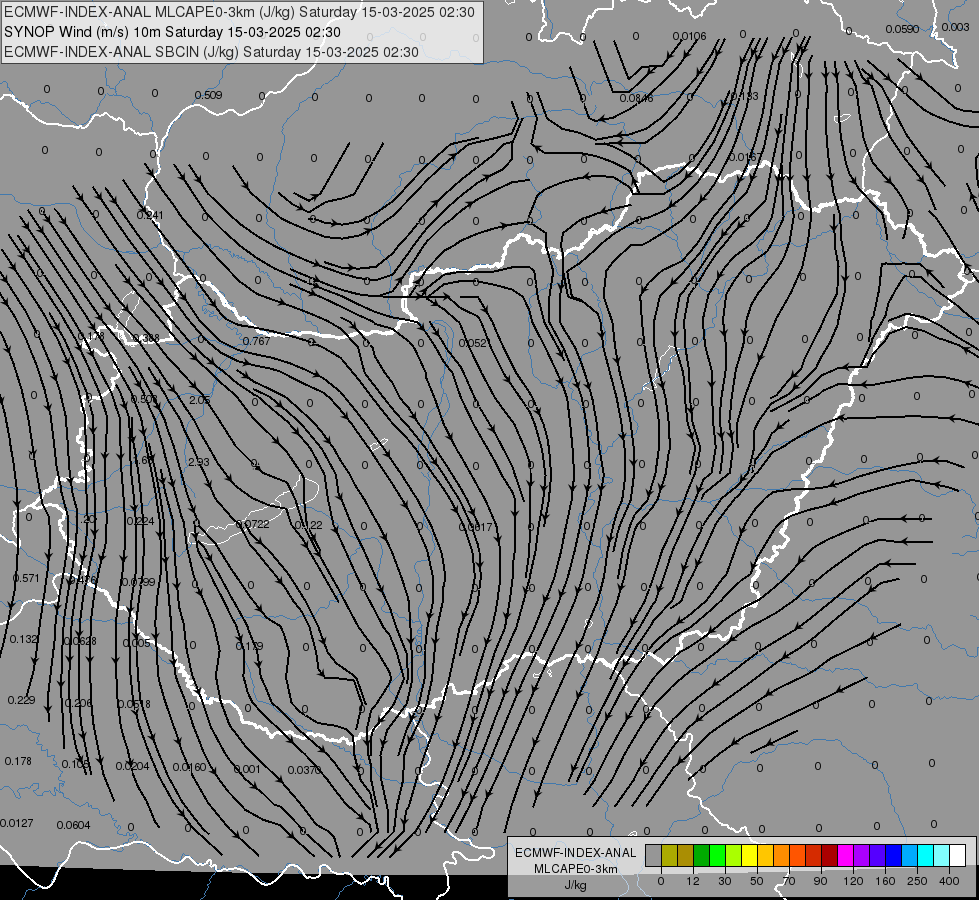This screenshot has height=900, width=979.
Task: Click legend scale value 250
Action: click(x=917, y=881)
